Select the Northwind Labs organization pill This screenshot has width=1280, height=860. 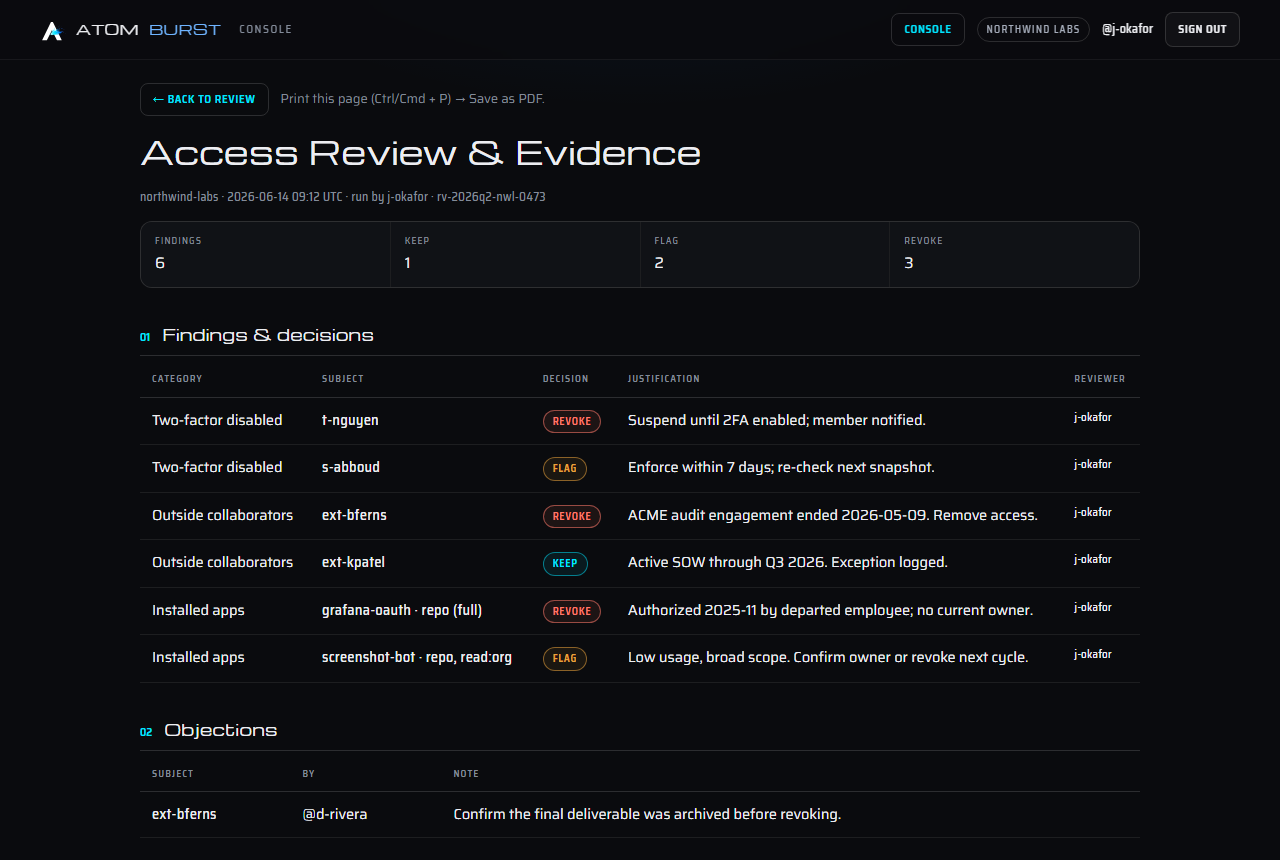(1033, 29)
